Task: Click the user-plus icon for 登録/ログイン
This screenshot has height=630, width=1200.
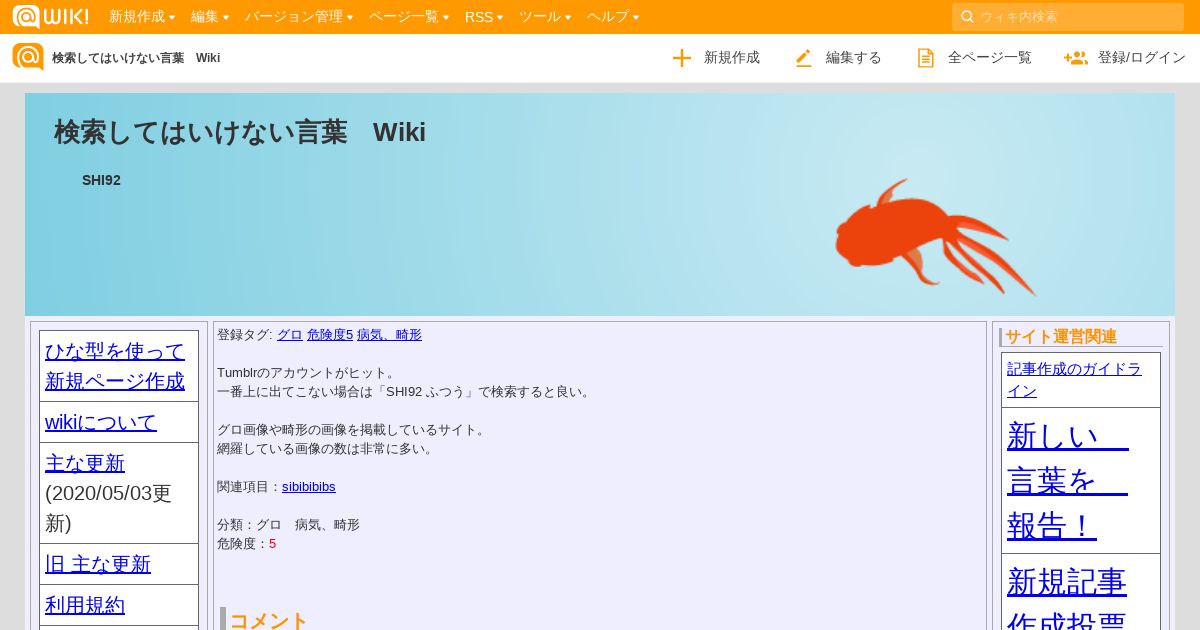Action: pyautogui.click(x=1076, y=58)
